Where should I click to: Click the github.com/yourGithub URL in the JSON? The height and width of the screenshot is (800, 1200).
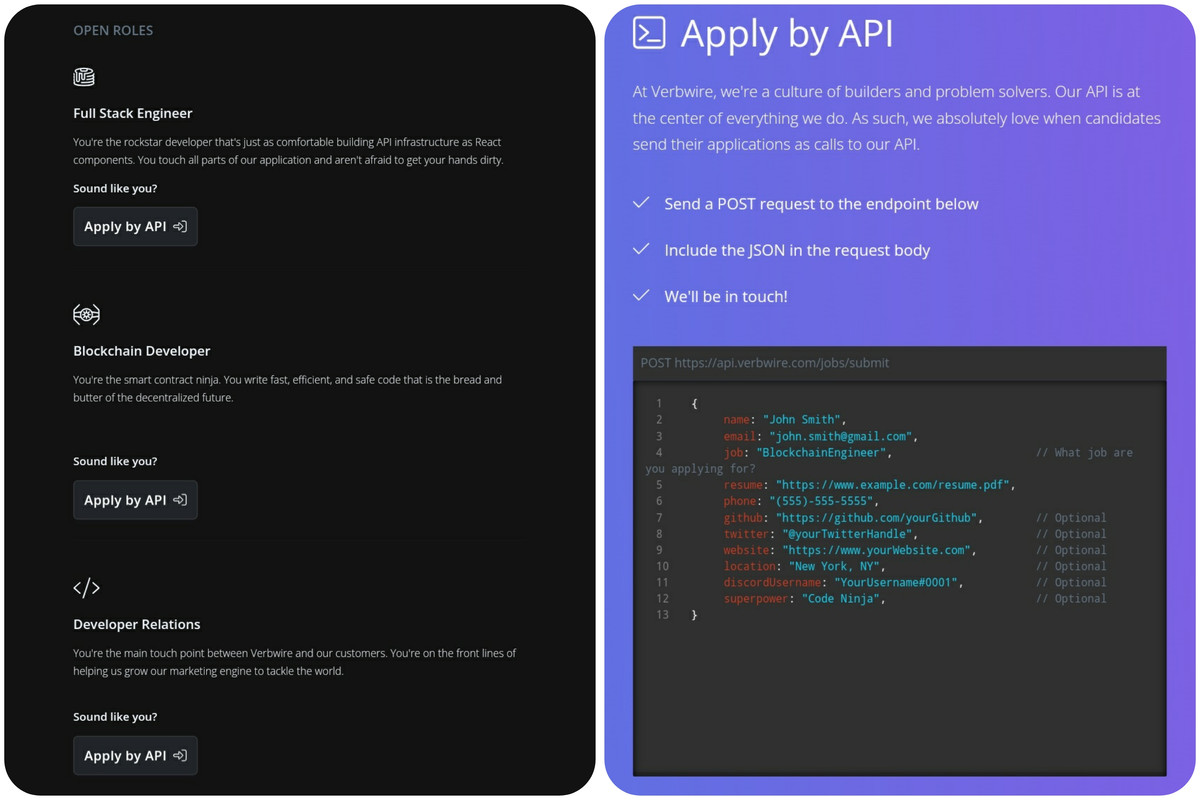(879, 518)
